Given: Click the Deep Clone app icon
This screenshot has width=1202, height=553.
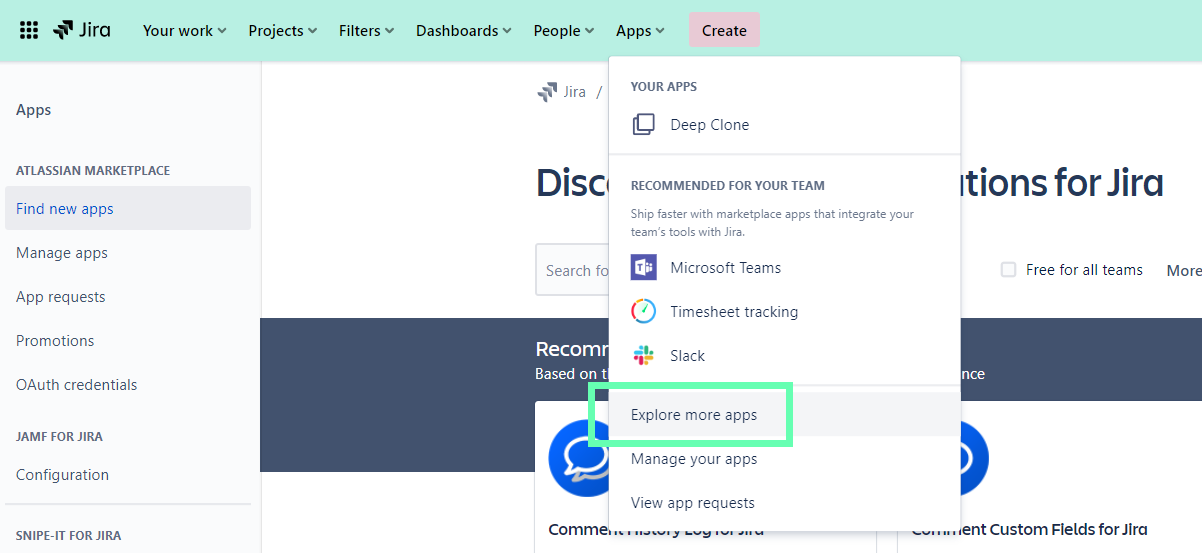Looking at the screenshot, I should (643, 125).
